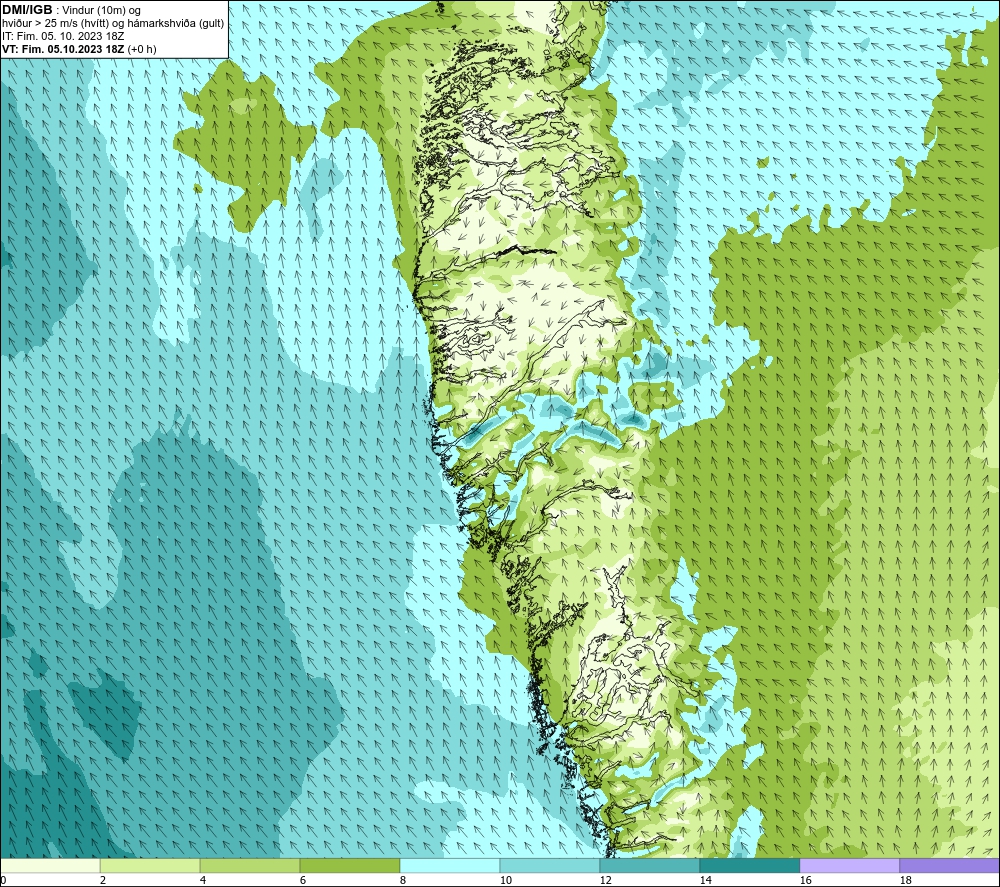This screenshot has width=1000, height=887.
Task: Click the 2–4 m/s light green legend swatch
Action: pyautogui.click(x=150, y=866)
